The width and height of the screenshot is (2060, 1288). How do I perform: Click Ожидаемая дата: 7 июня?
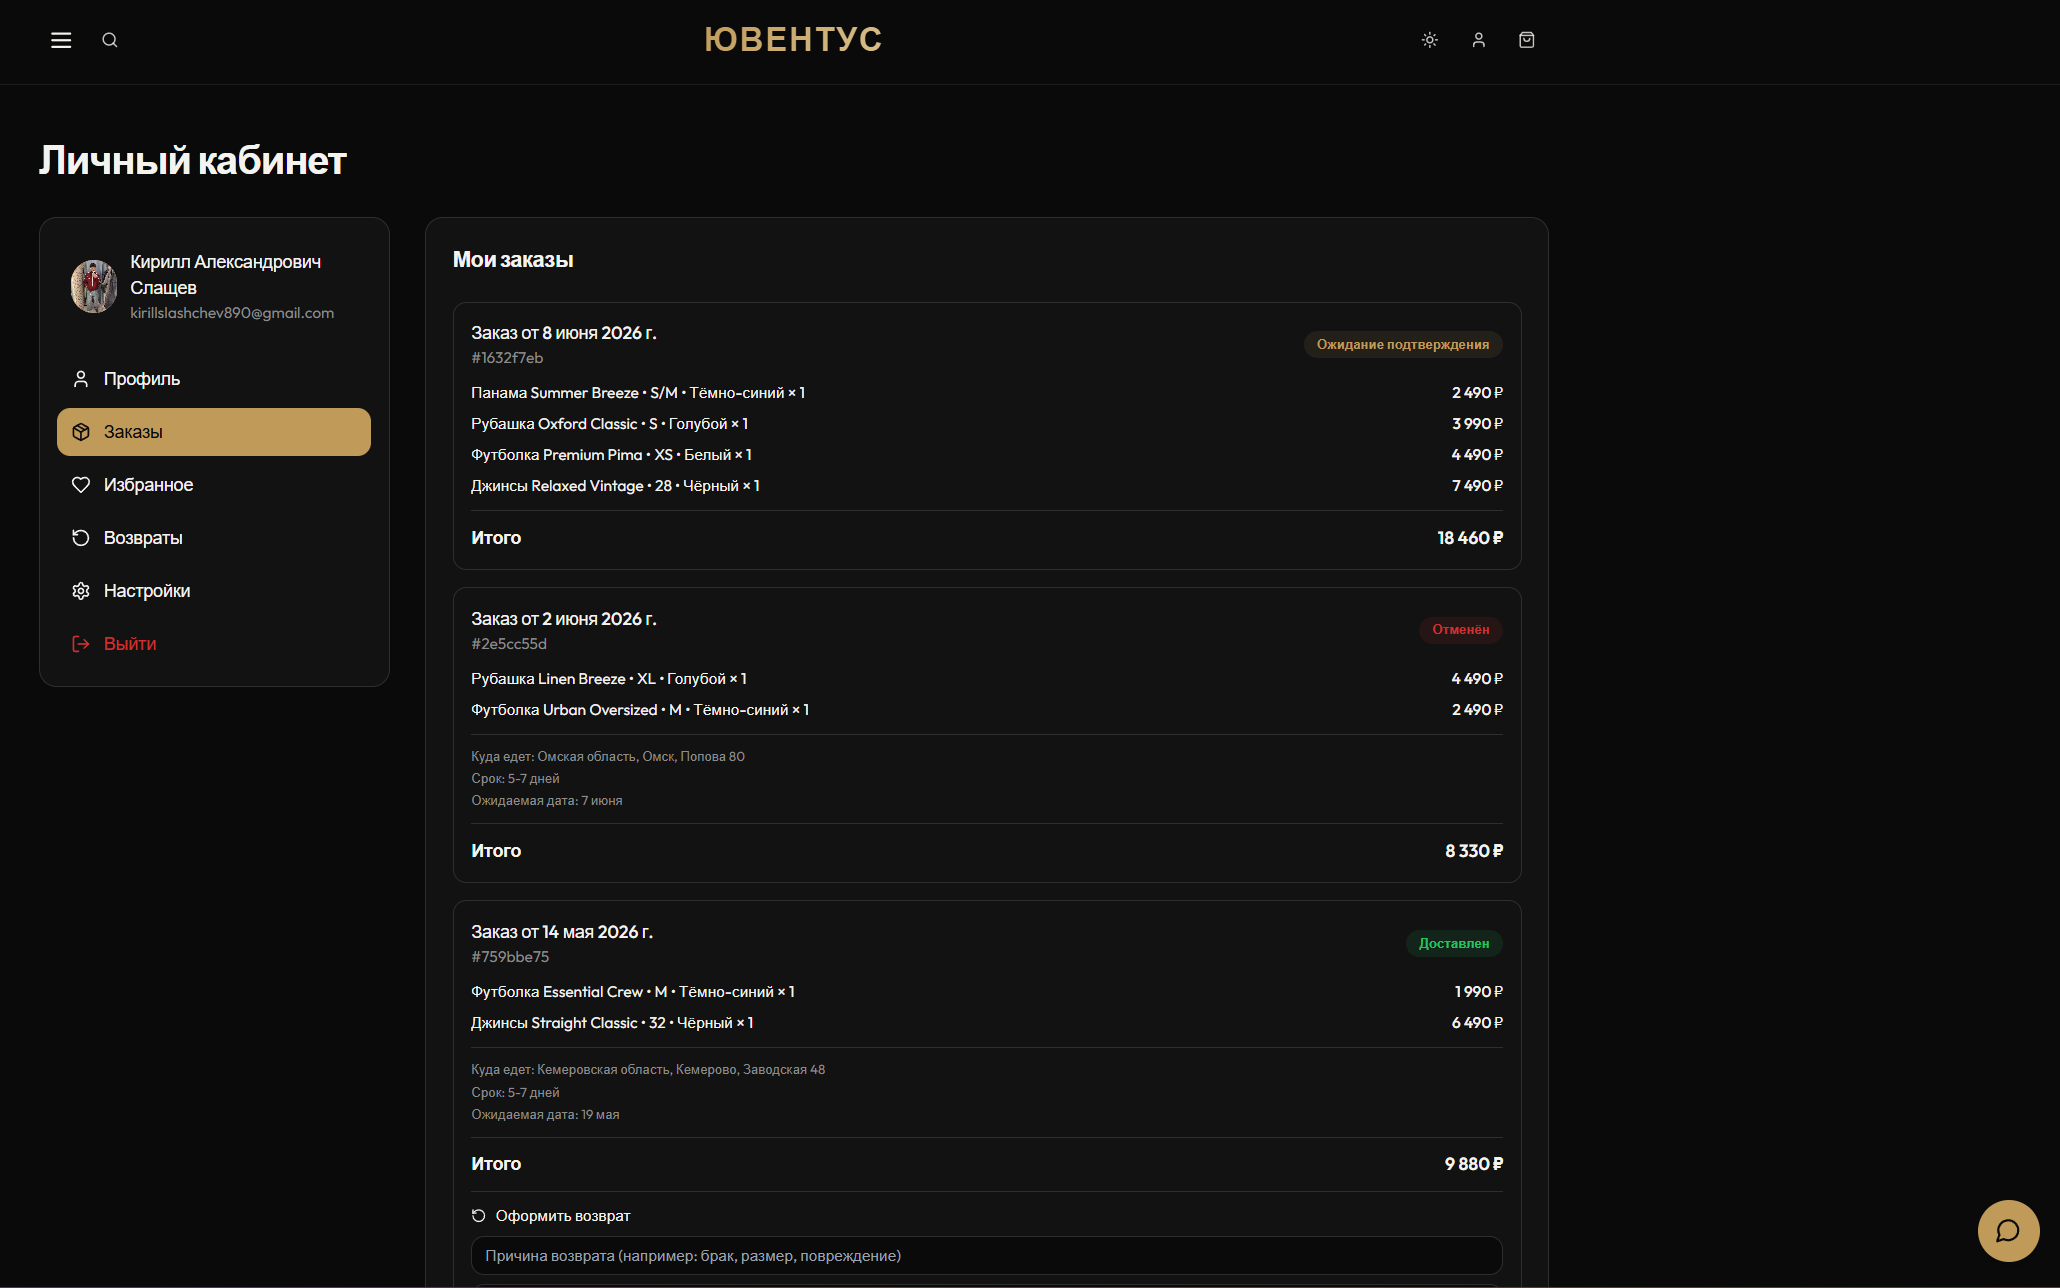click(x=547, y=801)
